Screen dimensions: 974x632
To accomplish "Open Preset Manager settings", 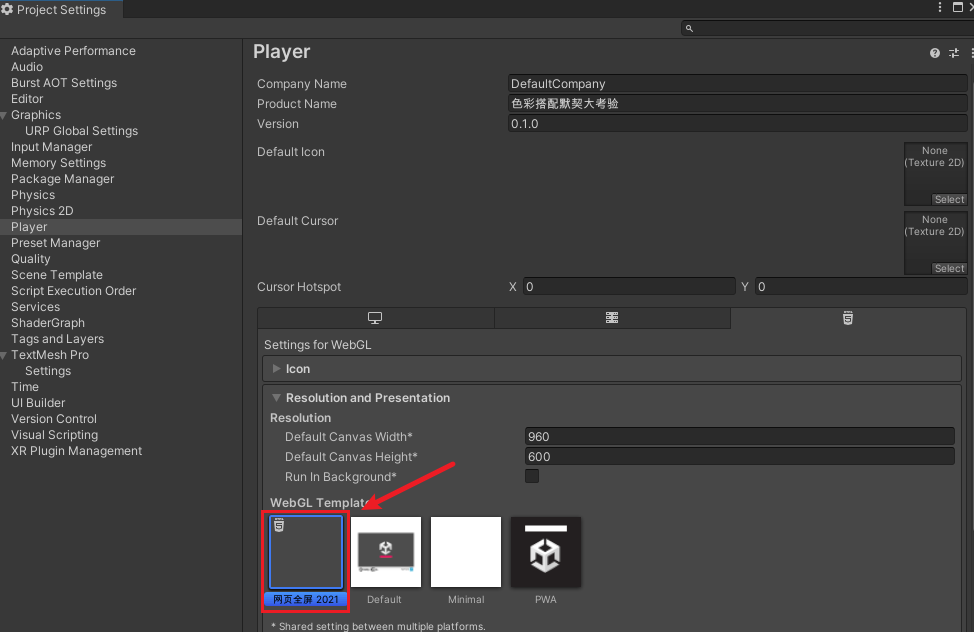I will (55, 243).
